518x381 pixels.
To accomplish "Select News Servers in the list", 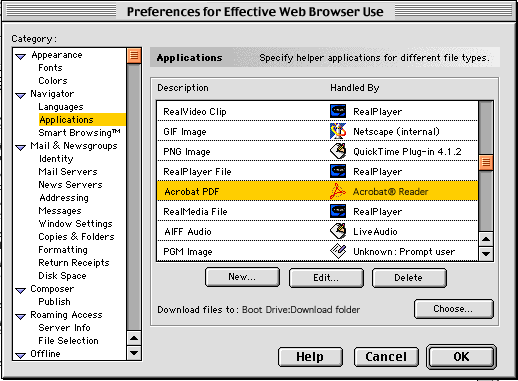I will 70,185.
